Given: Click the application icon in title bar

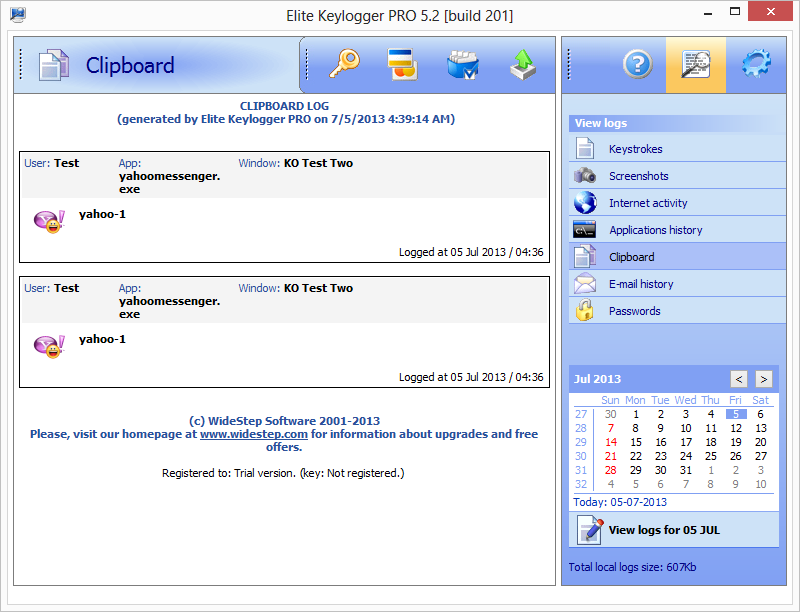Looking at the screenshot, I should pos(18,15).
